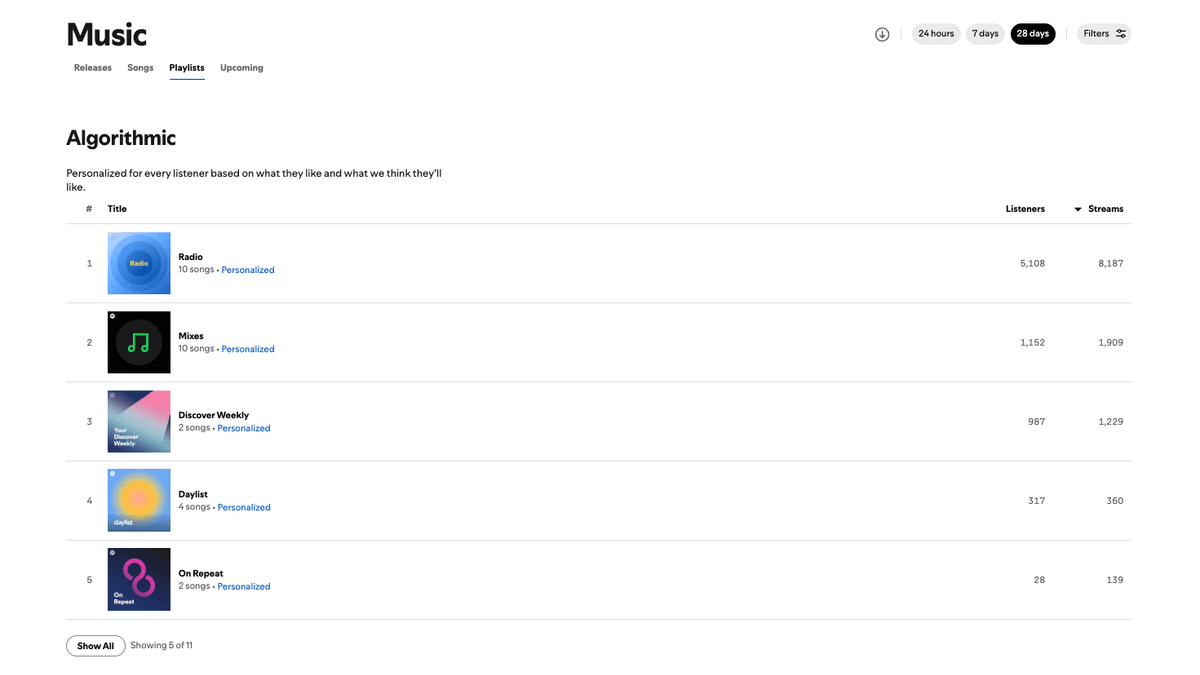Open the Radio playlist title
The image size is (1200, 675).
pos(190,257)
